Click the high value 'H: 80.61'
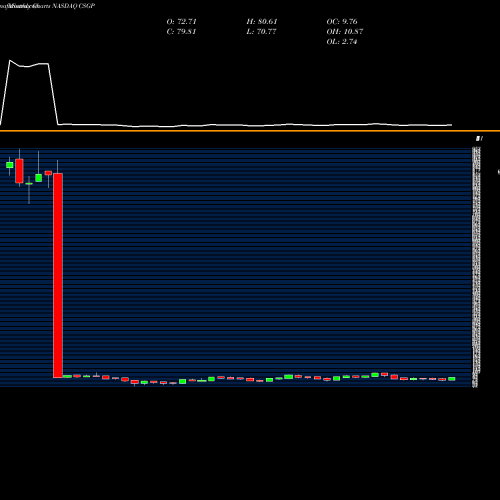This screenshot has height=500, width=500. click(262, 21)
